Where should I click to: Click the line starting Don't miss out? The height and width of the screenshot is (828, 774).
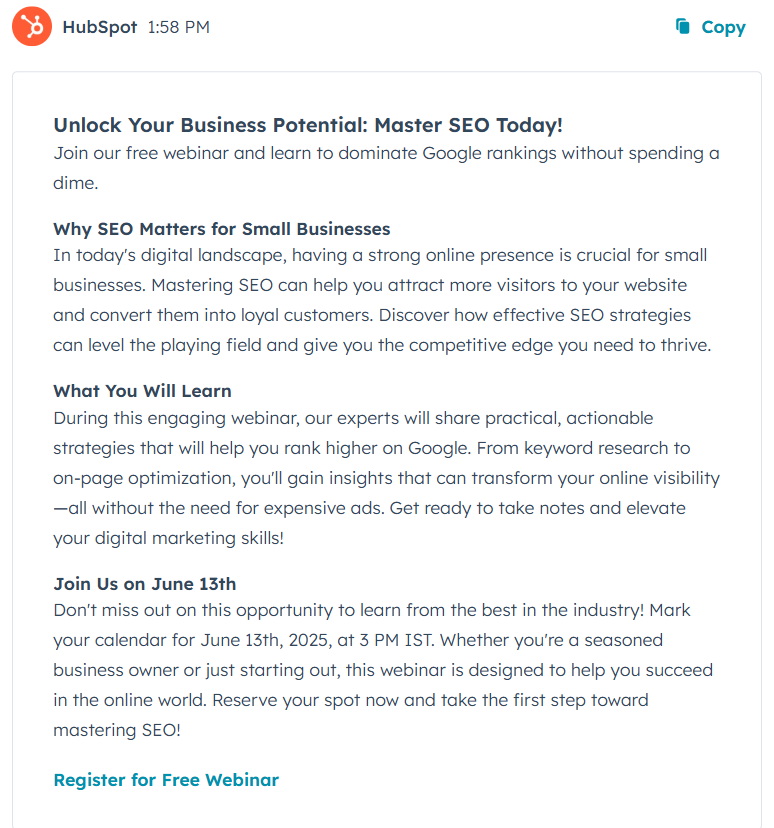coord(372,610)
